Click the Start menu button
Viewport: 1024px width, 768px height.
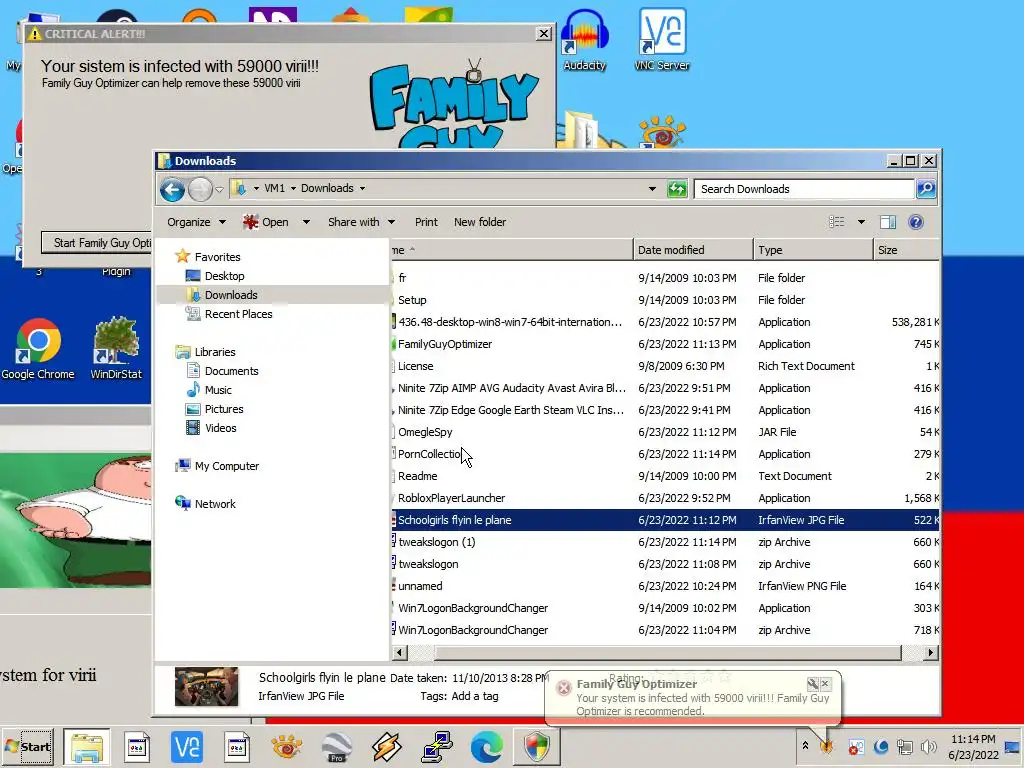(27, 746)
